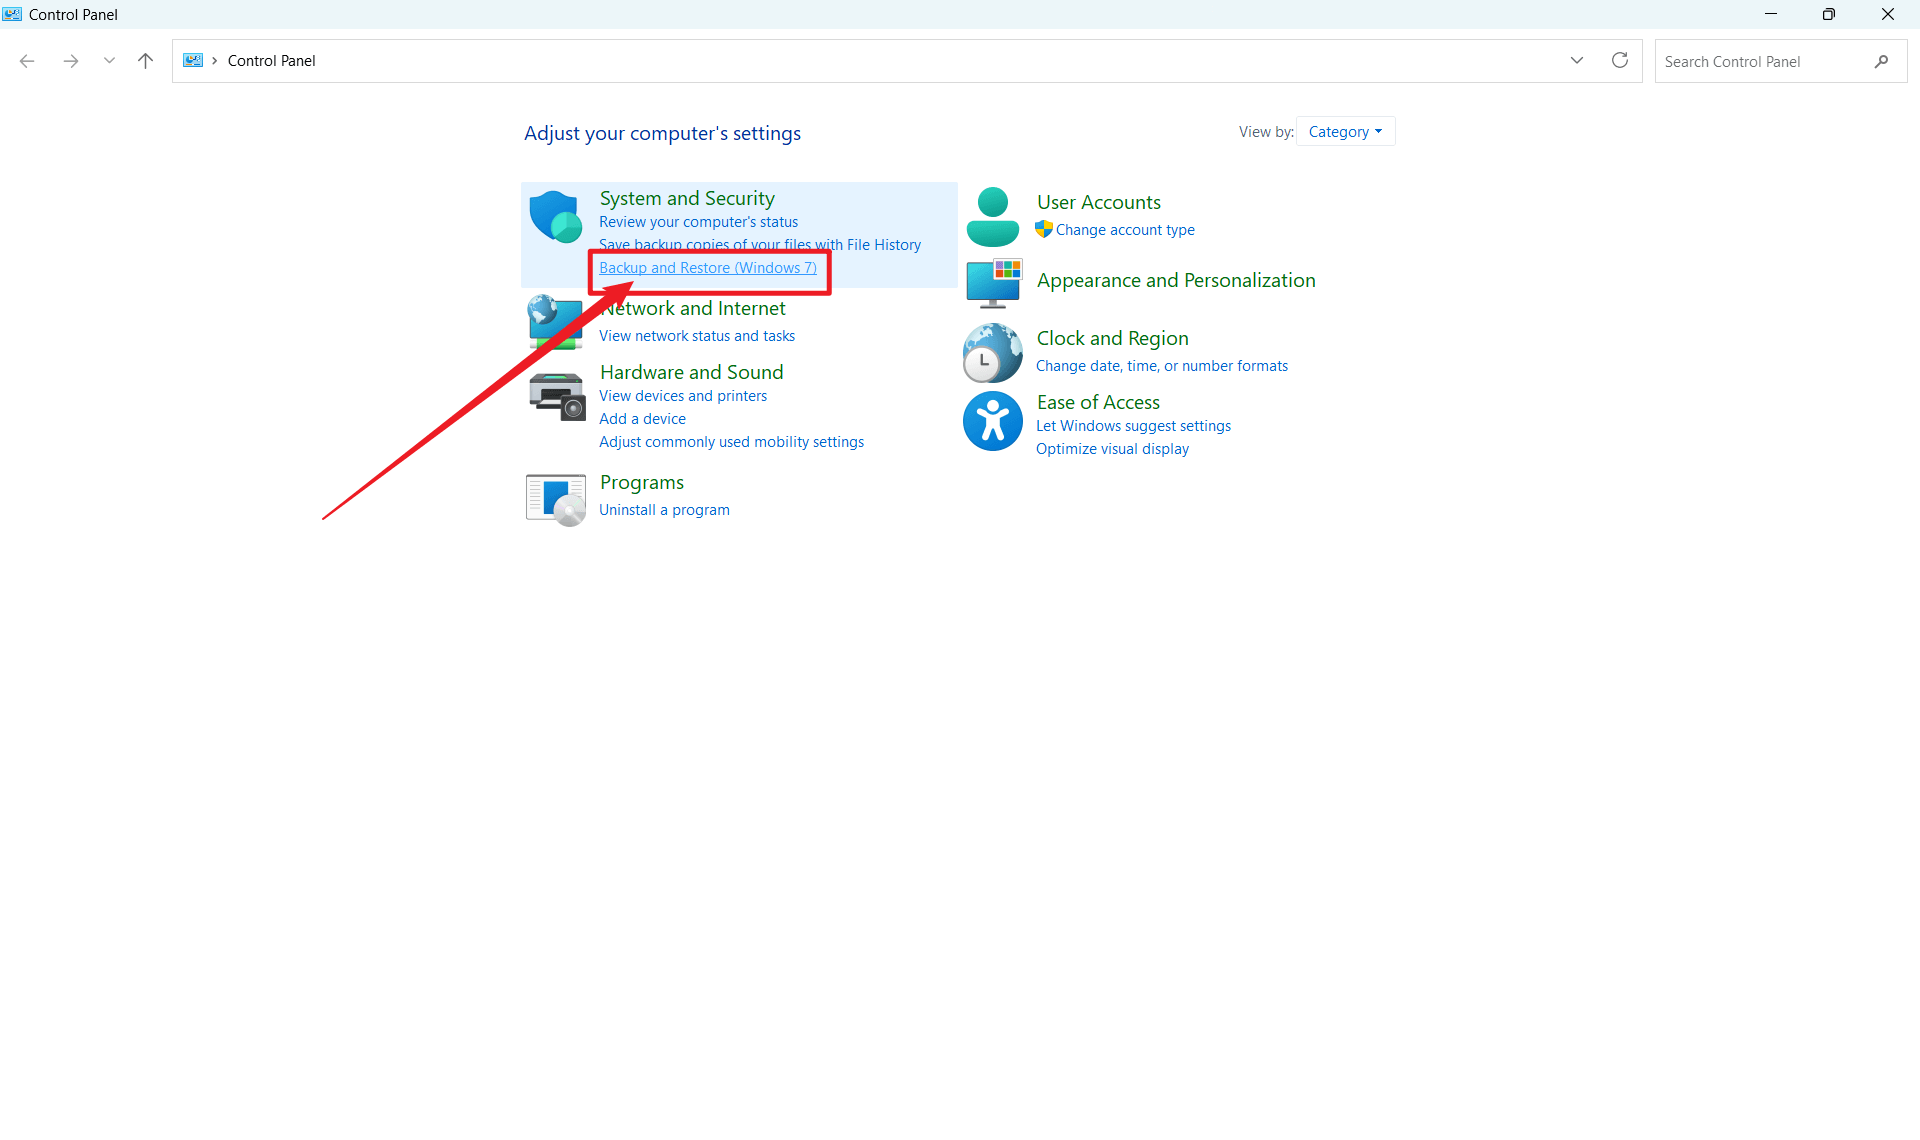Go back using the back arrow
1920x1140 pixels.
pos(27,61)
